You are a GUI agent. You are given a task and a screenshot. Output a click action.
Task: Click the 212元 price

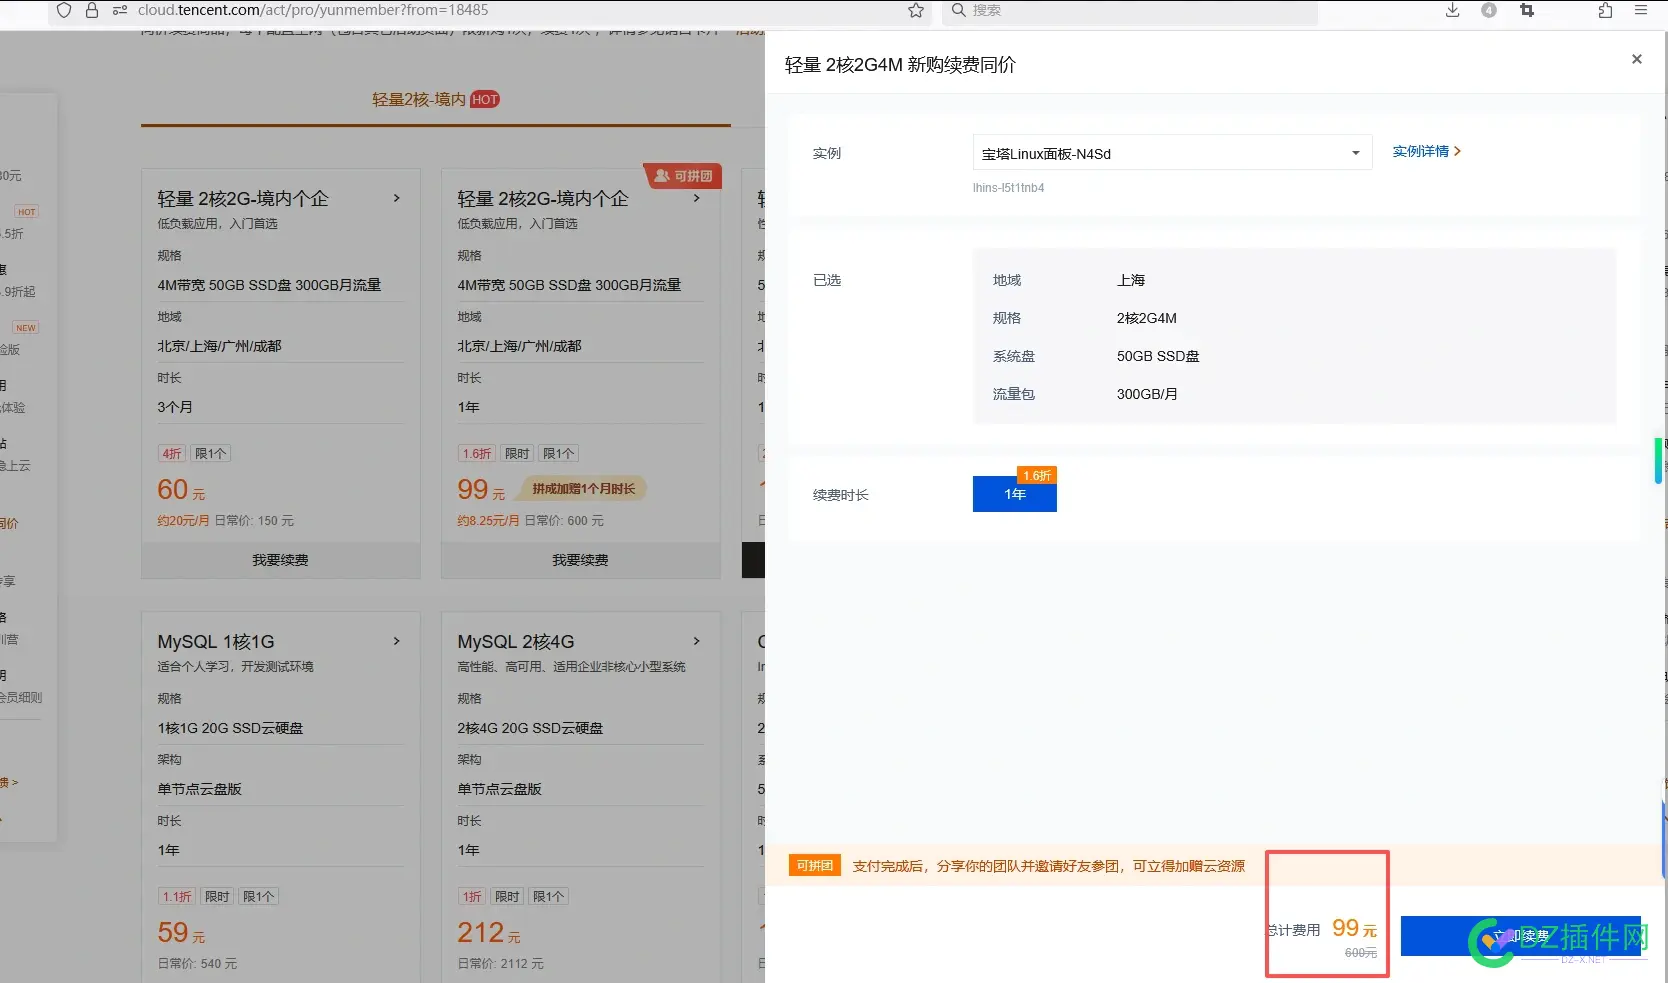point(489,933)
